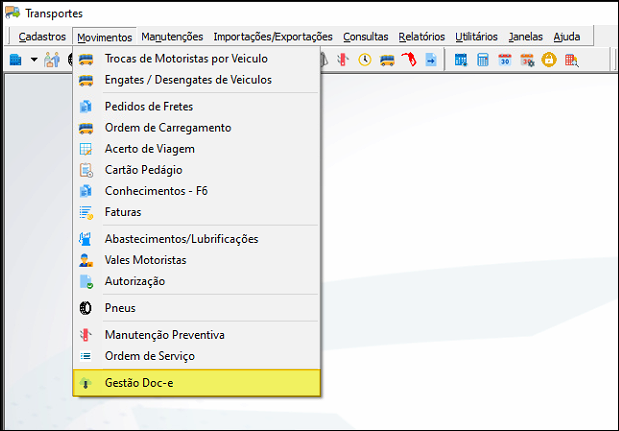Viewport: 619px width, 431px height.
Task: Open the Manutenções menu
Action: (172, 37)
